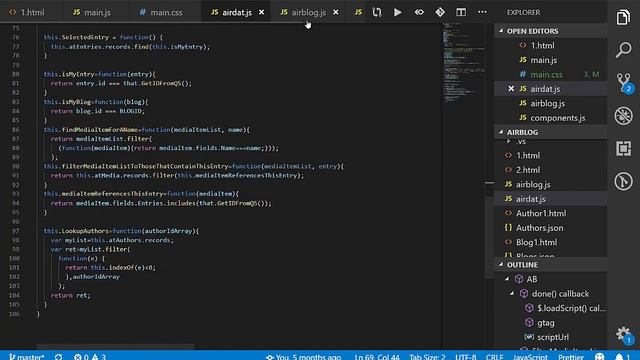Open the Explorer files icon in activity bar
640x360 pixels.
point(623,17)
